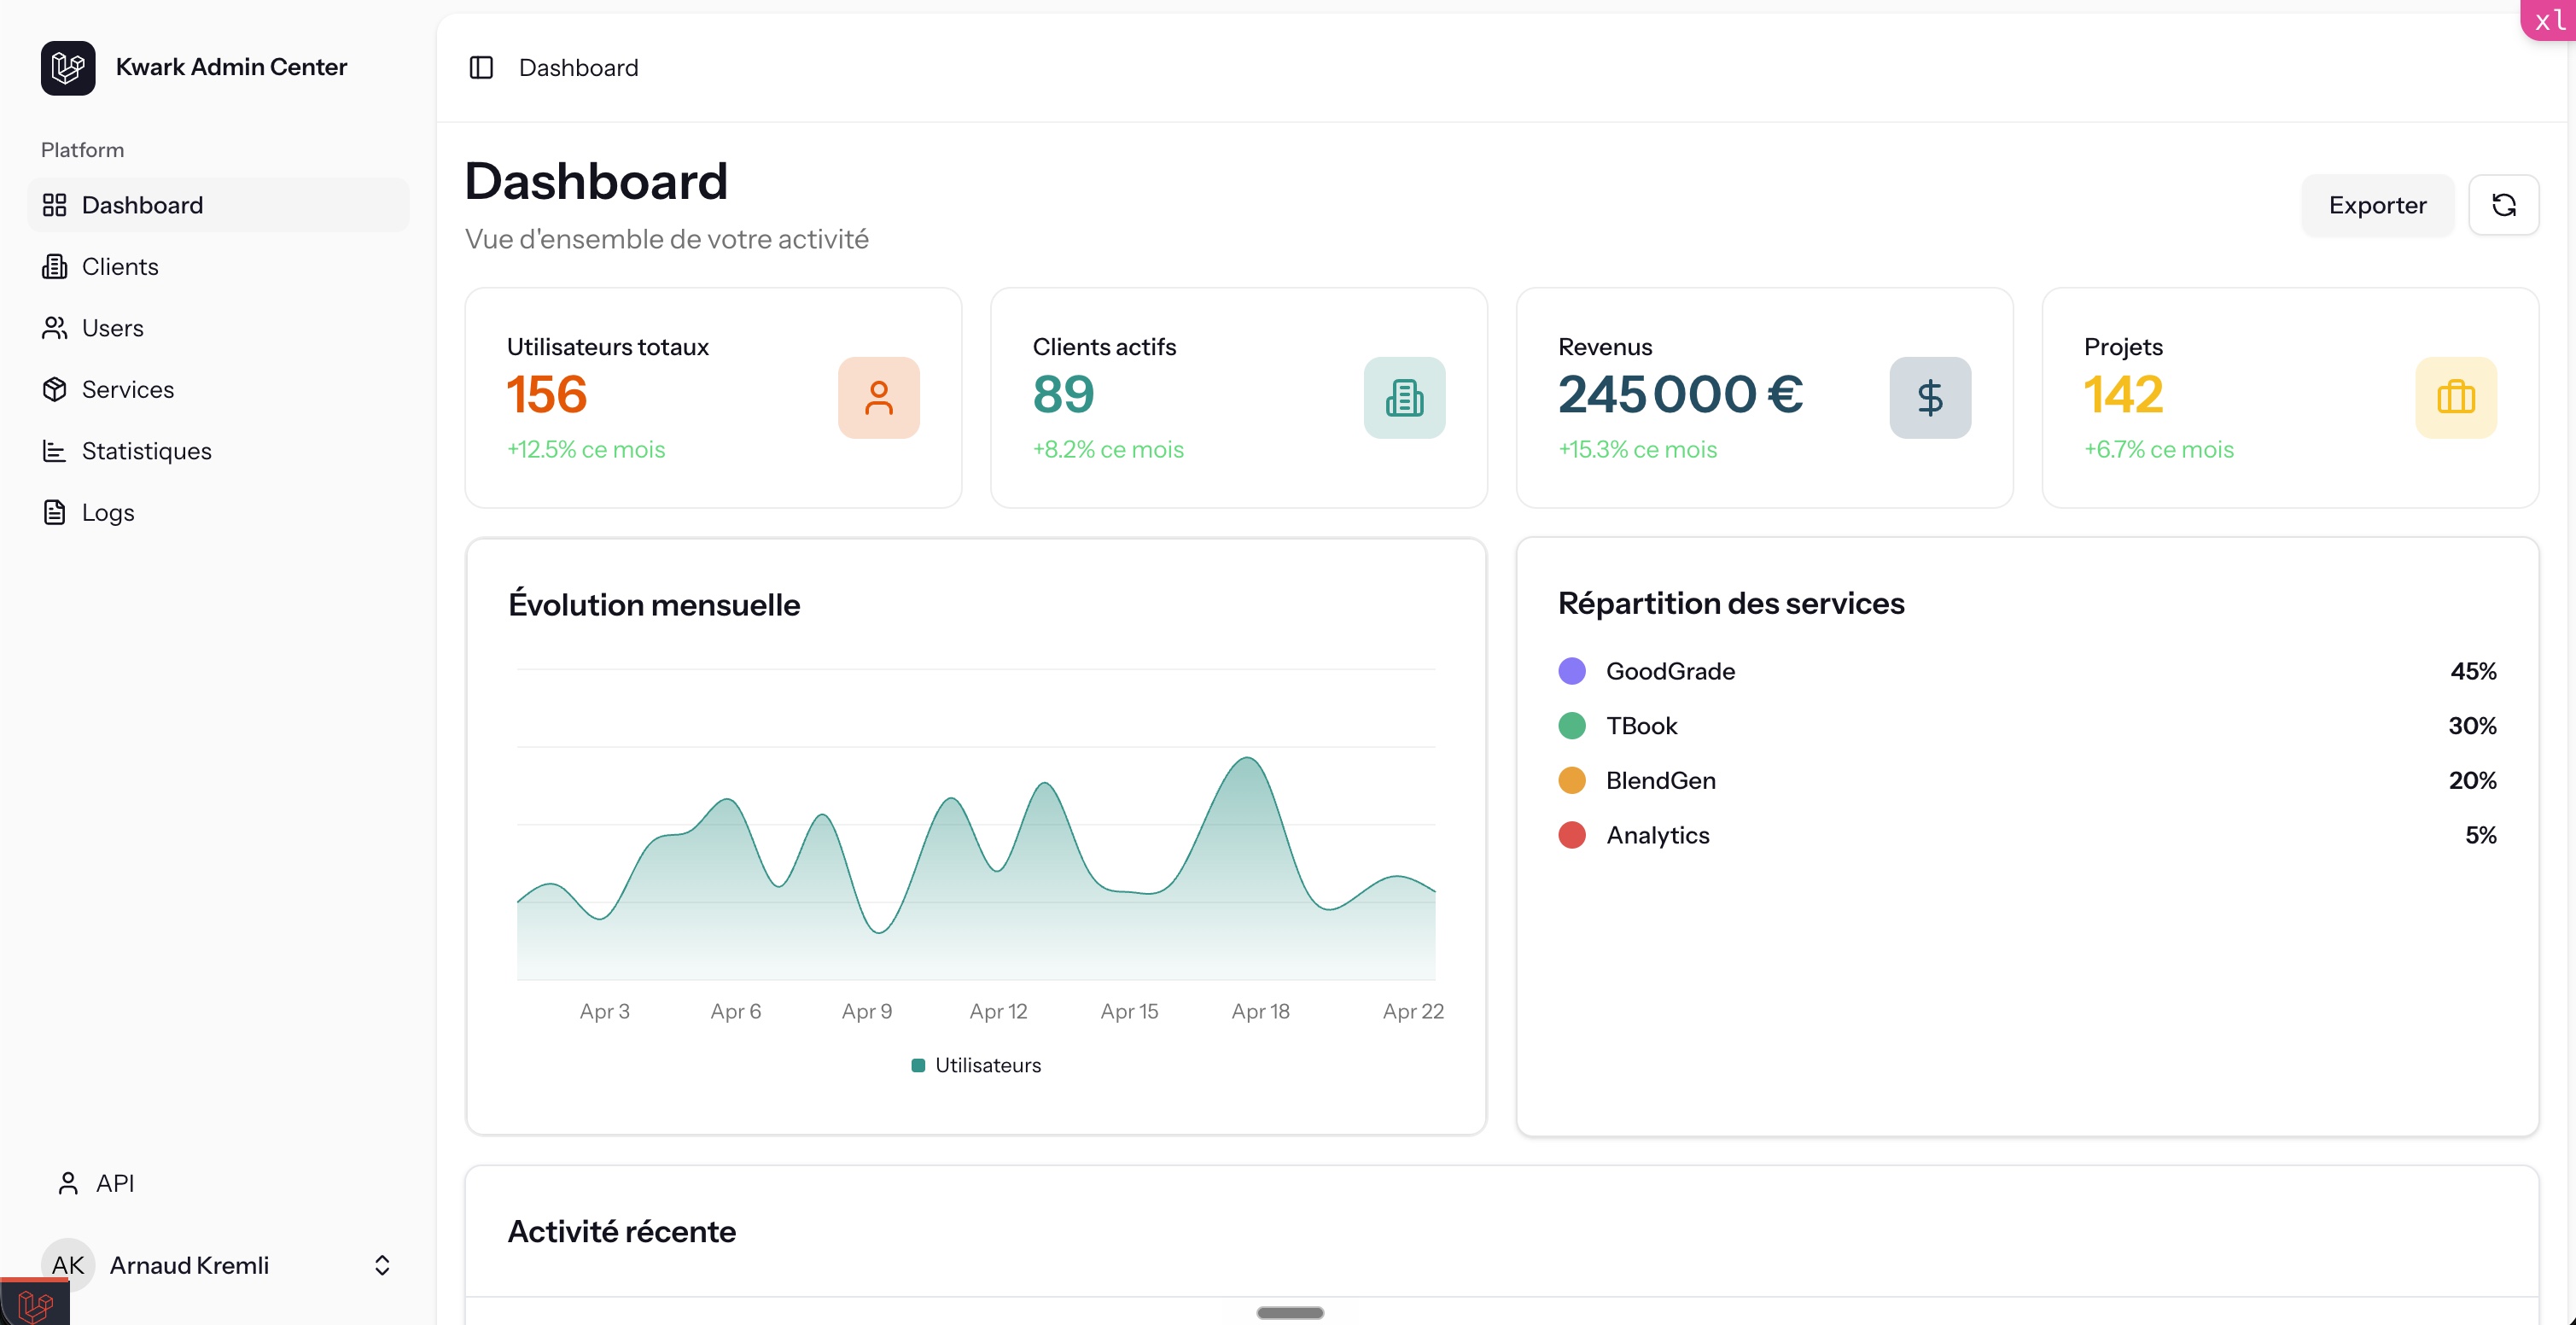Click the Arnaud Kremli account name

coord(189,1265)
